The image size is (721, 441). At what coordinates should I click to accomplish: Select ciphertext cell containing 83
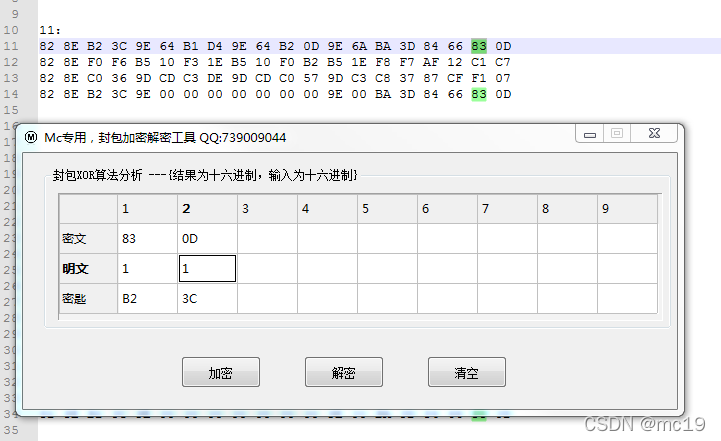147,239
